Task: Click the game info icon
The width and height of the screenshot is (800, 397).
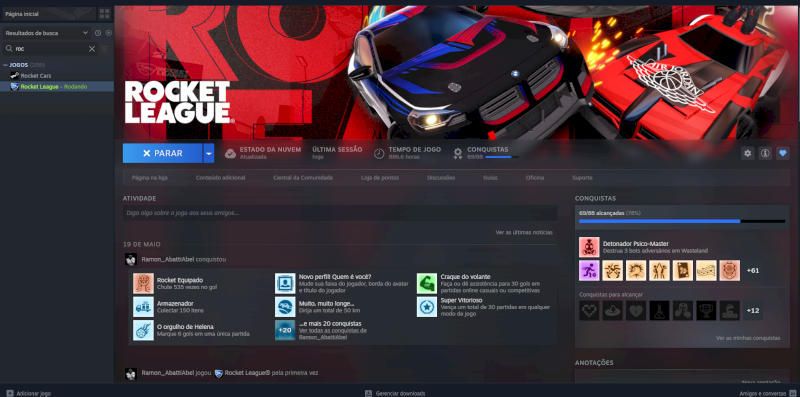Action: click(x=765, y=153)
